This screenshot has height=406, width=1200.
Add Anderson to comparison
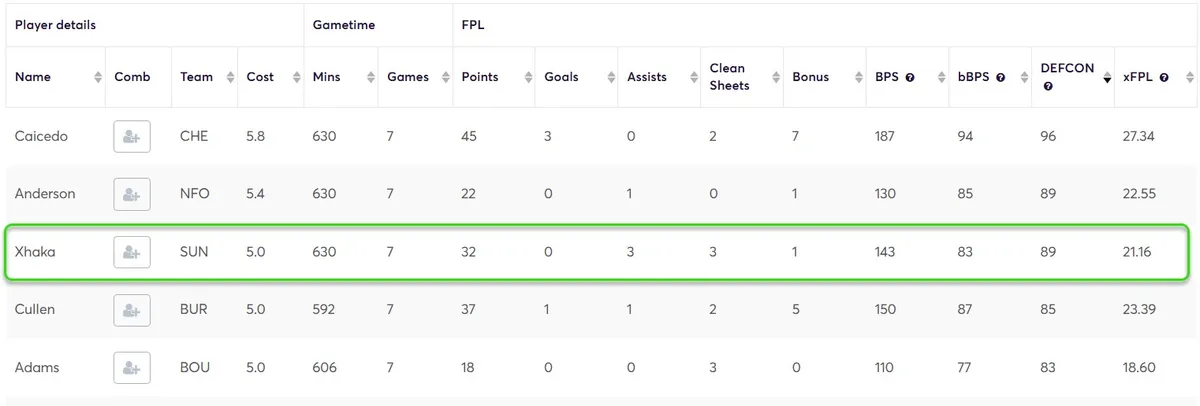tap(132, 194)
